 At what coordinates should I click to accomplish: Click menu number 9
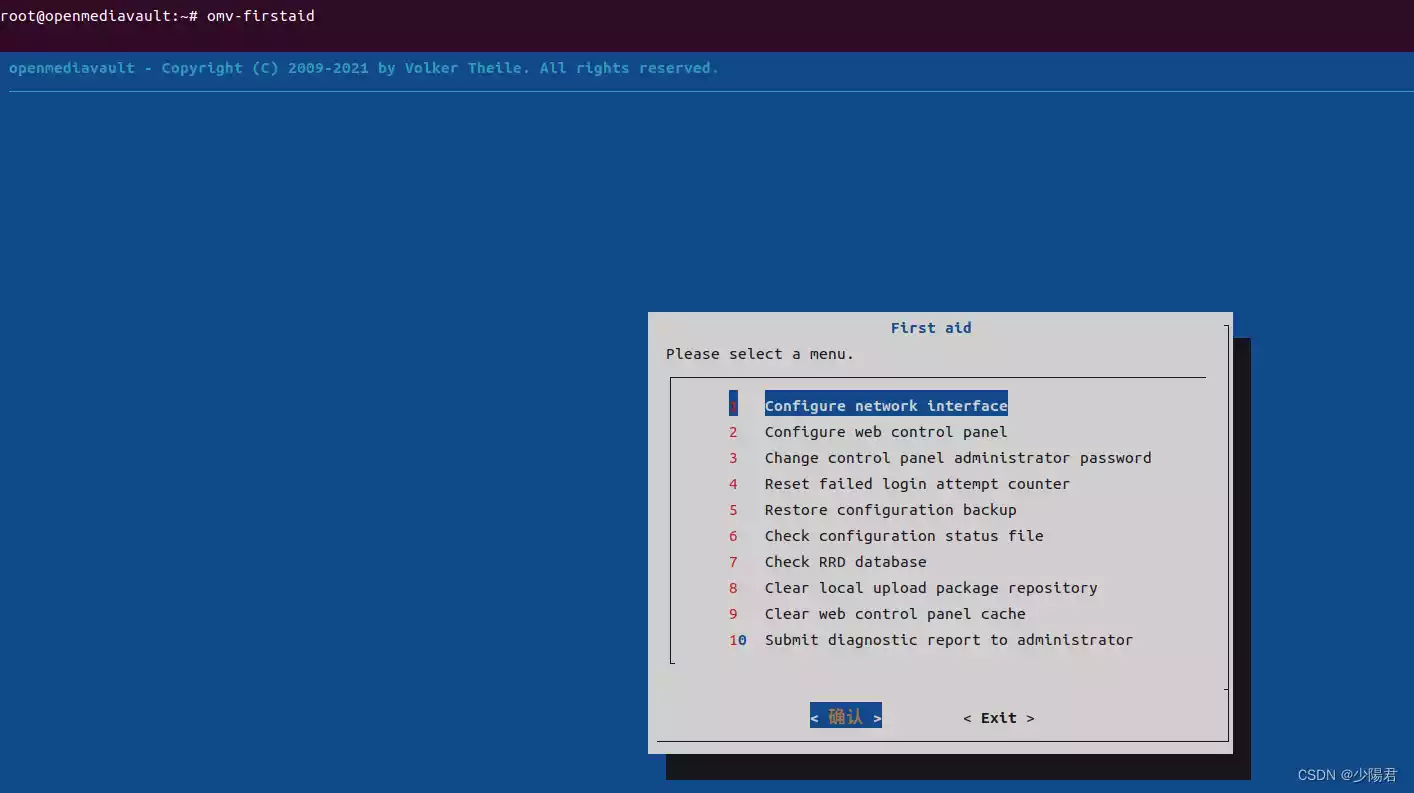(x=733, y=614)
